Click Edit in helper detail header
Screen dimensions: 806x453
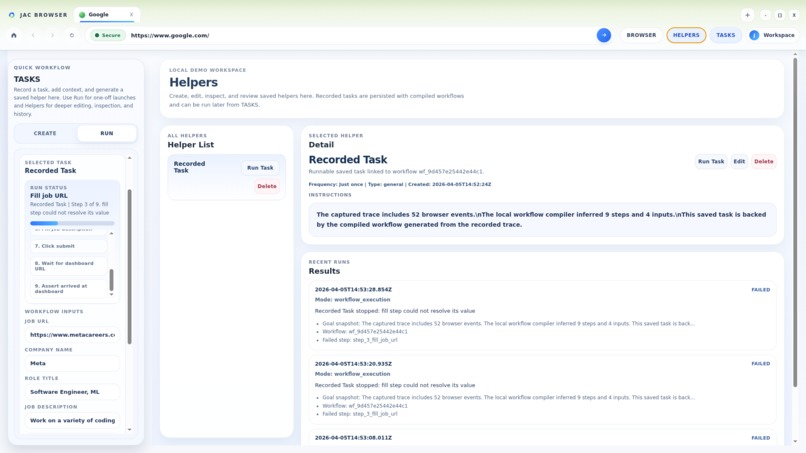739,161
